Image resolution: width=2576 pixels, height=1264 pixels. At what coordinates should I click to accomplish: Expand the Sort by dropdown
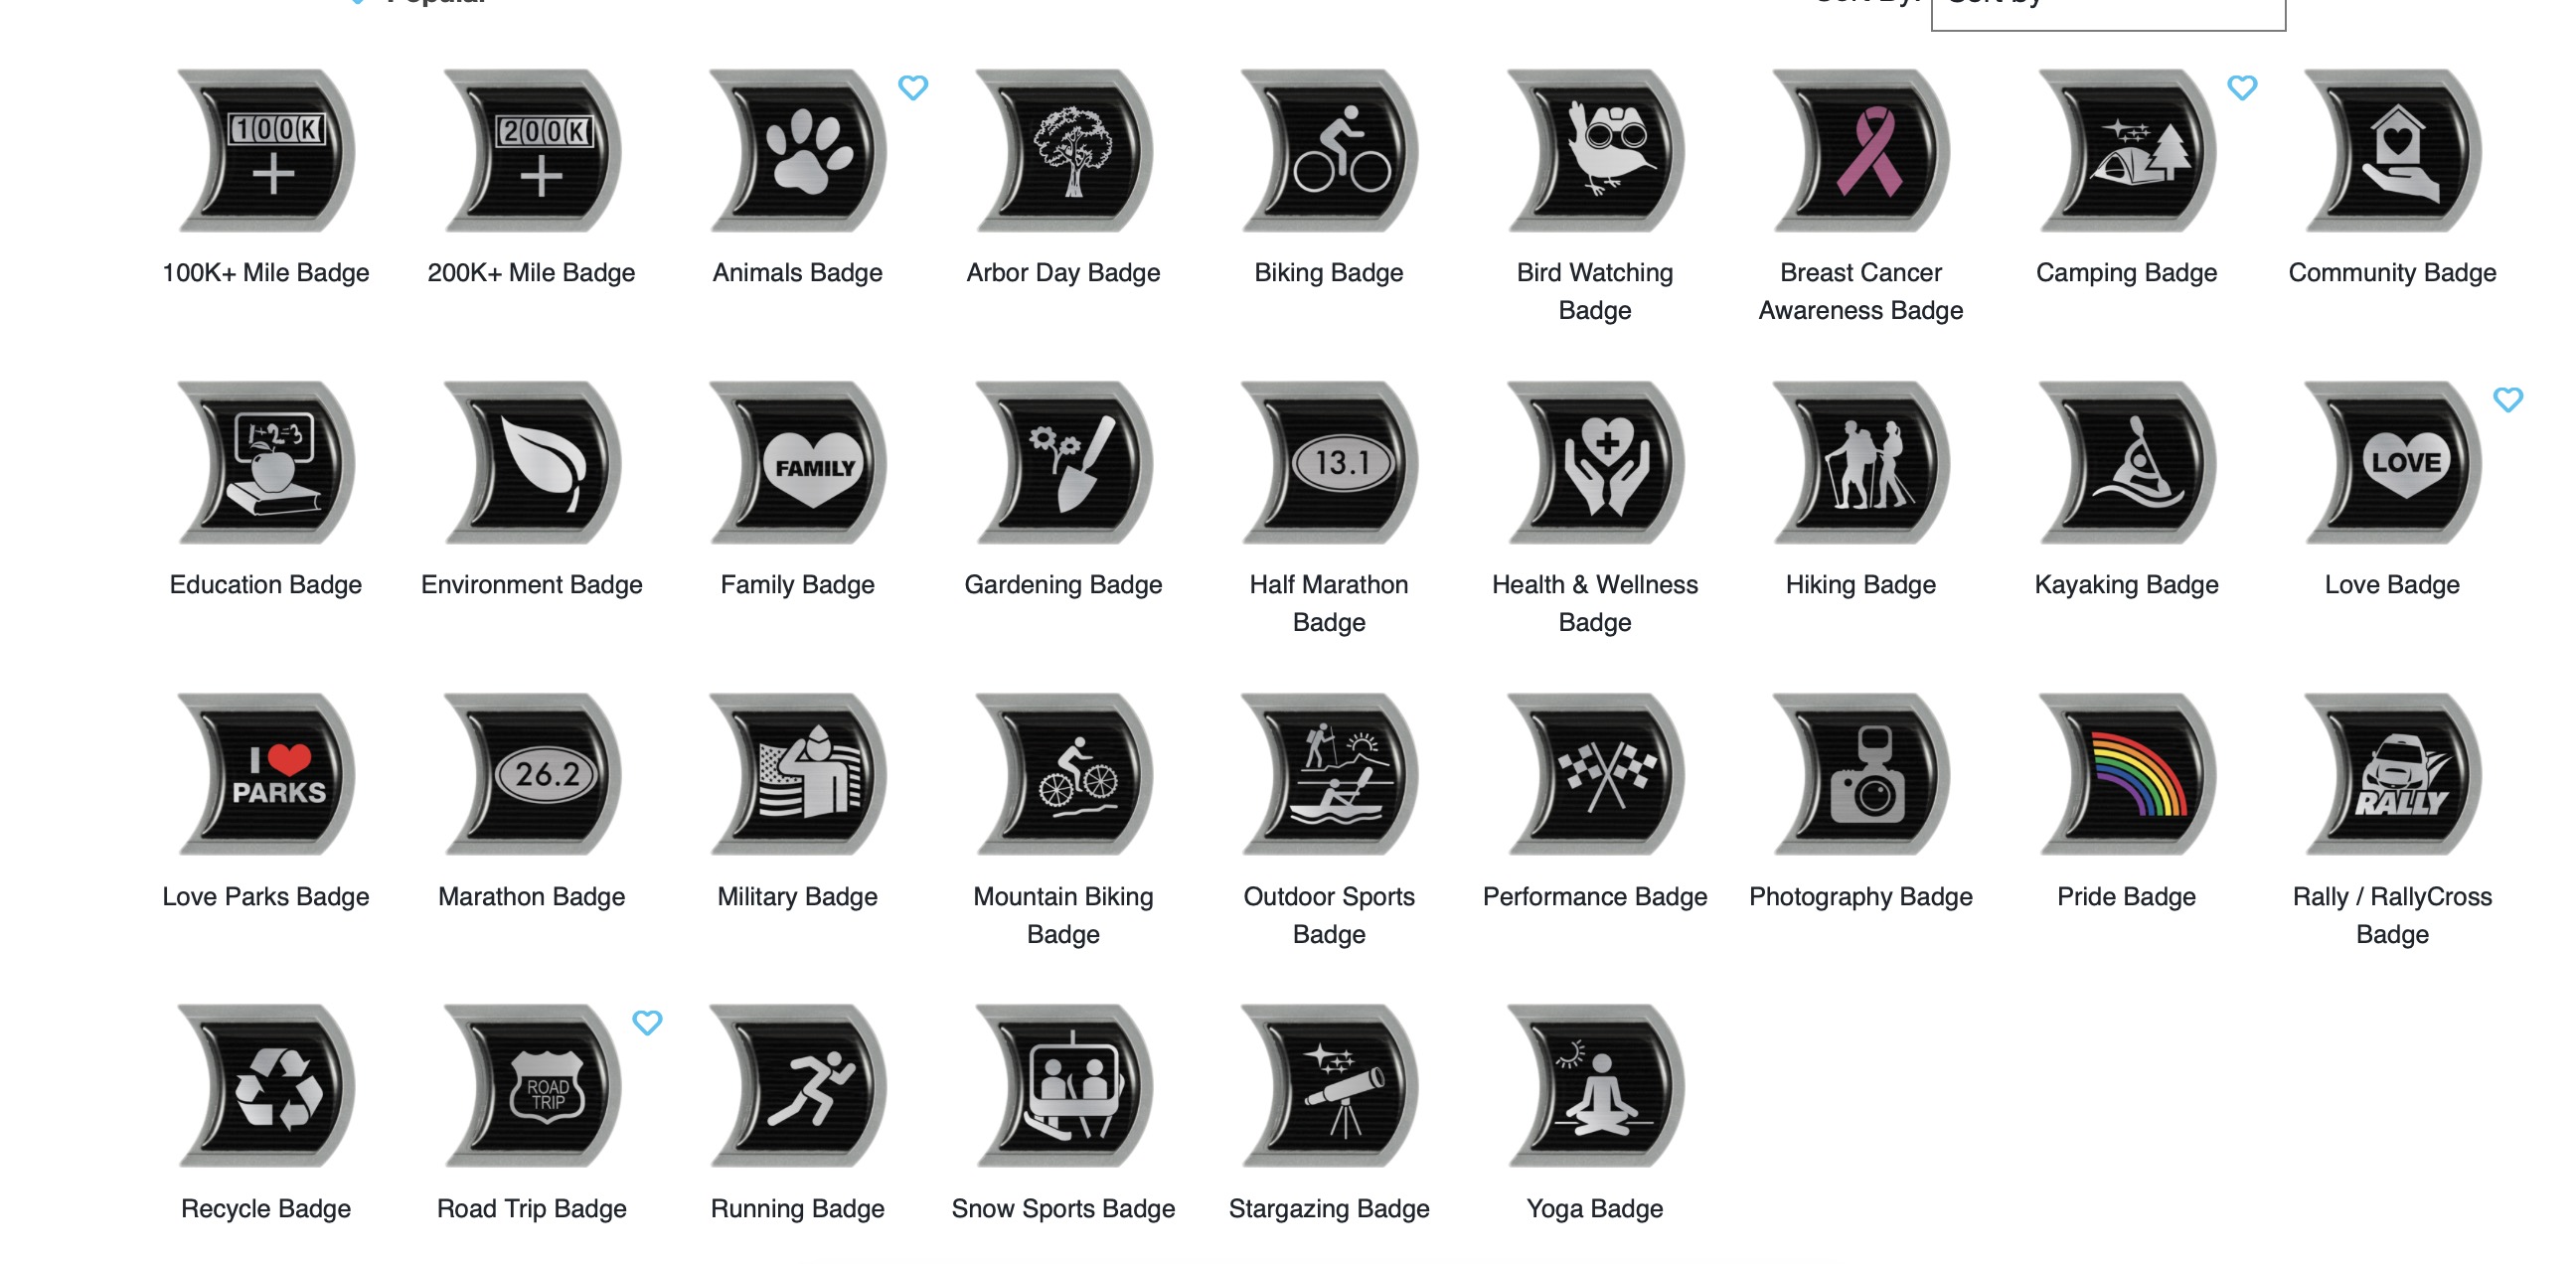coord(2108,10)
